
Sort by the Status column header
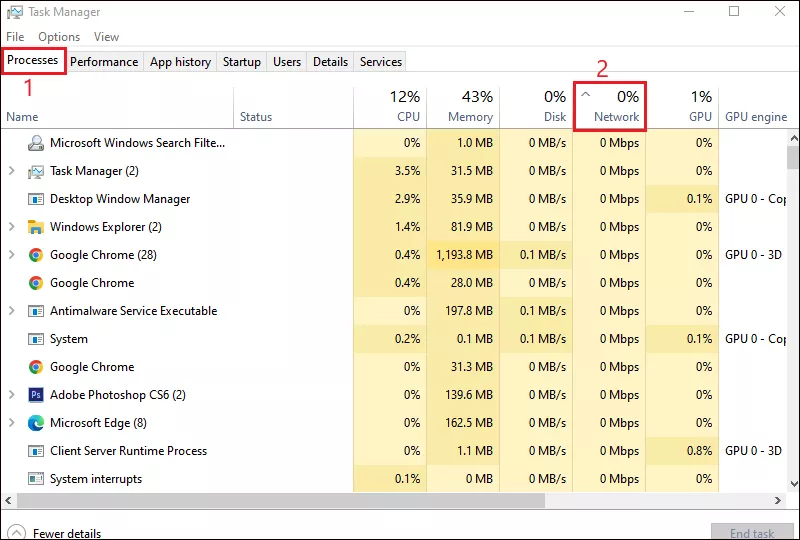pos(293,108)
